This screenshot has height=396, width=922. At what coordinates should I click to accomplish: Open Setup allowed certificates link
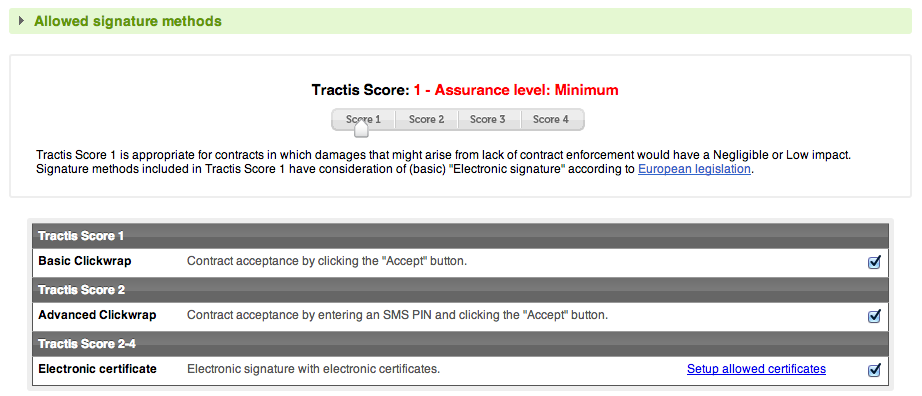click(756, 369)
